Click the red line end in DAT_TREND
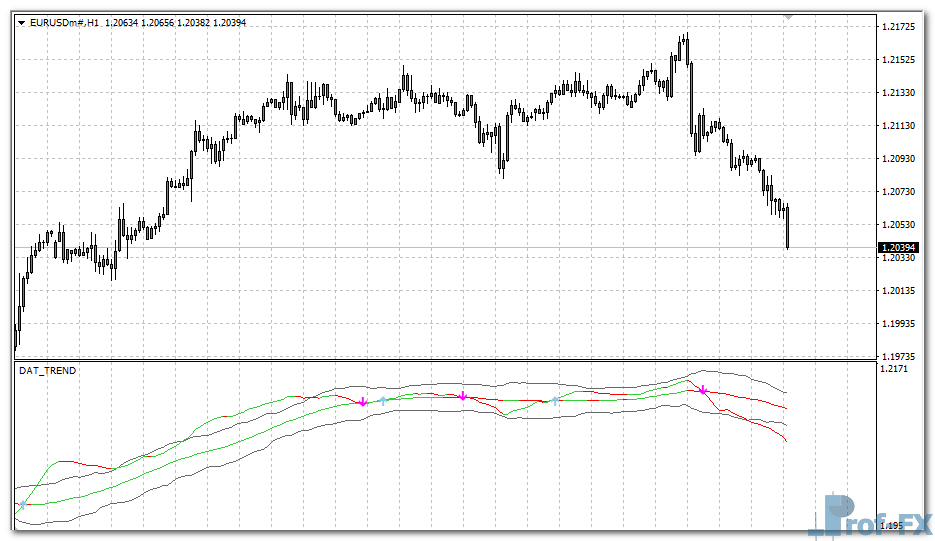The height and width of the screenshot is (541, 935). pos(786,441)
